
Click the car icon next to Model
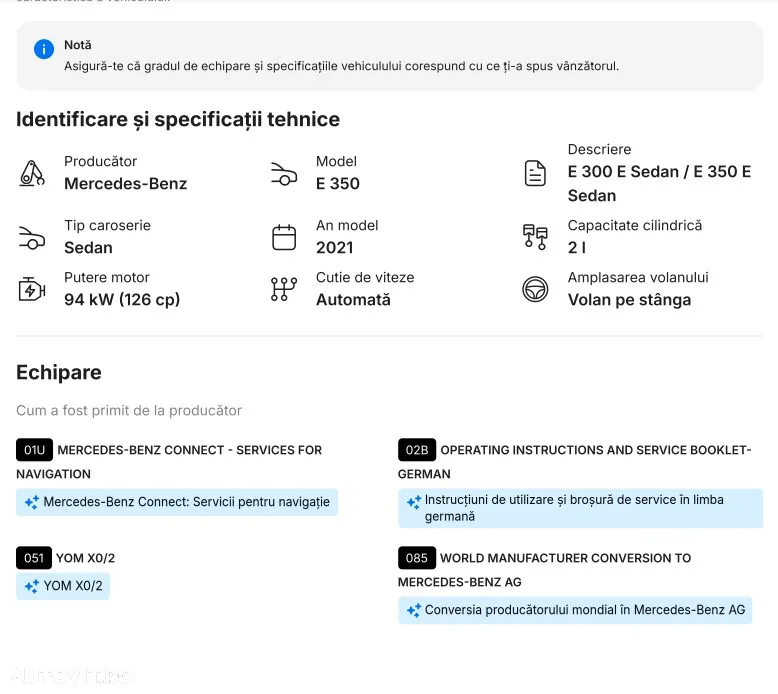pos(284,174)
